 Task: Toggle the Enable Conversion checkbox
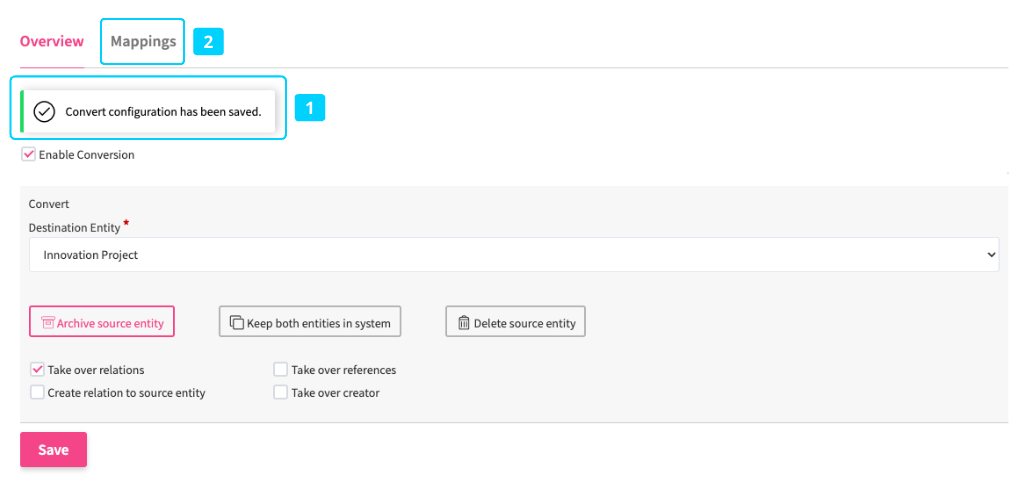28,155
